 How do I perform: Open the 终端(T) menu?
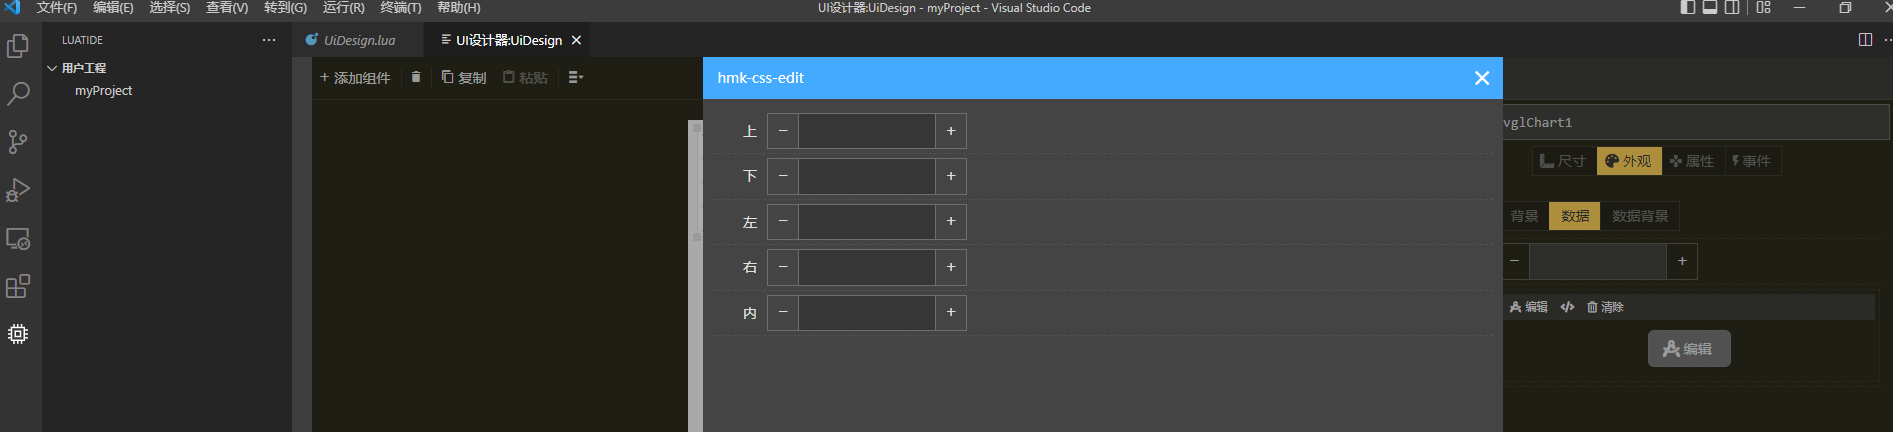[401, 8]
